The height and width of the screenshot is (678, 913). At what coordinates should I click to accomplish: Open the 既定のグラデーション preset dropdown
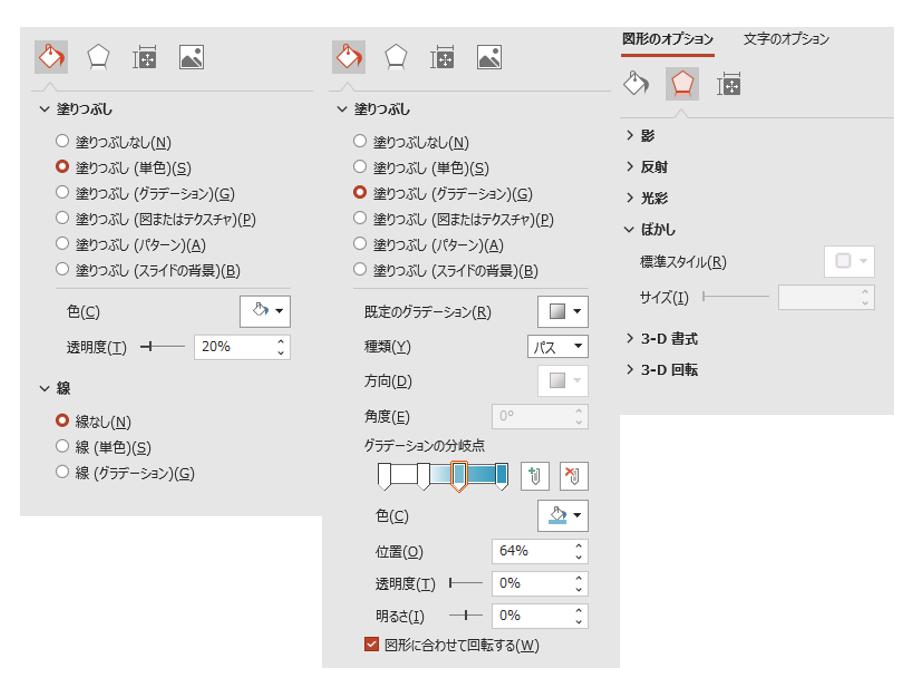tap(563, 312)
